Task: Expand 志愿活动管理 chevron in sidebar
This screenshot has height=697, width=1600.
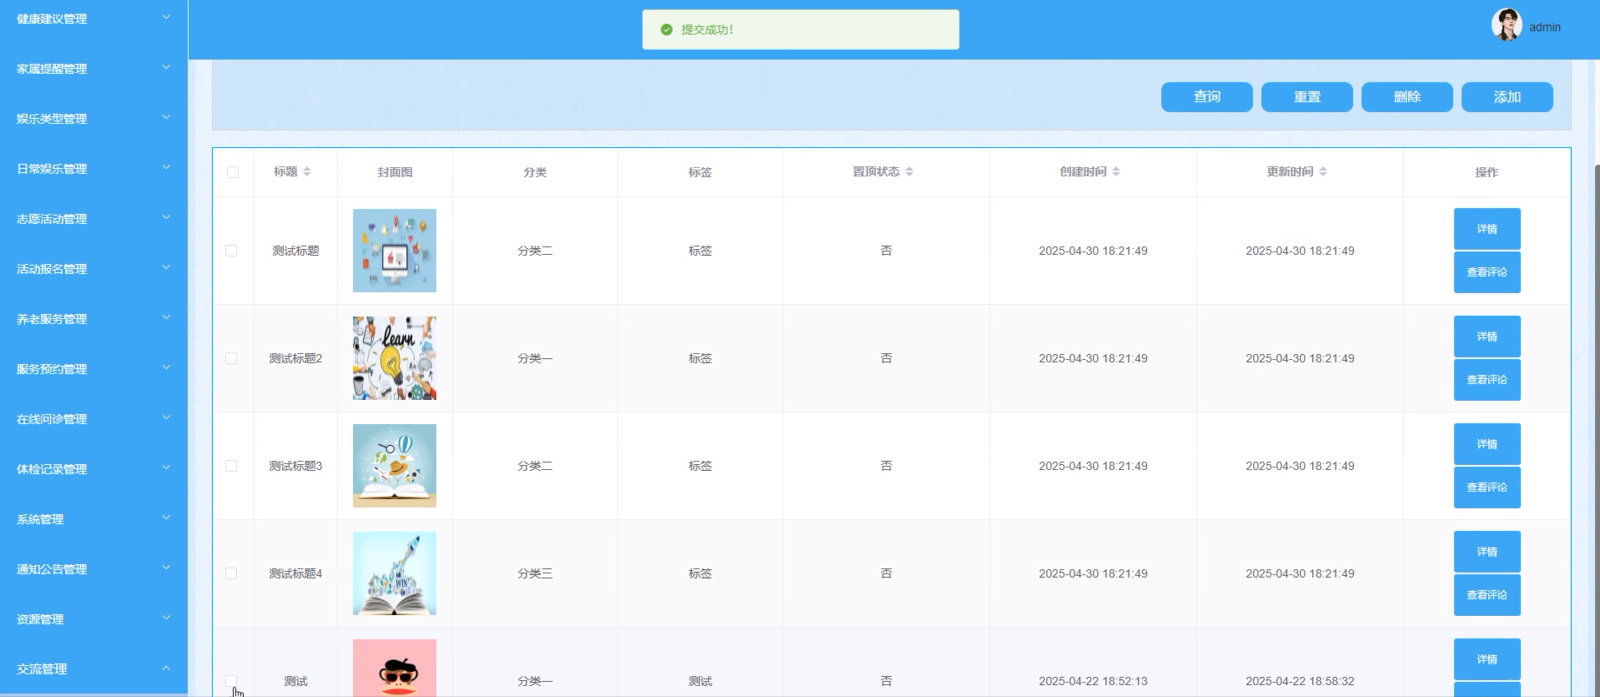Action: coord(166,218)
